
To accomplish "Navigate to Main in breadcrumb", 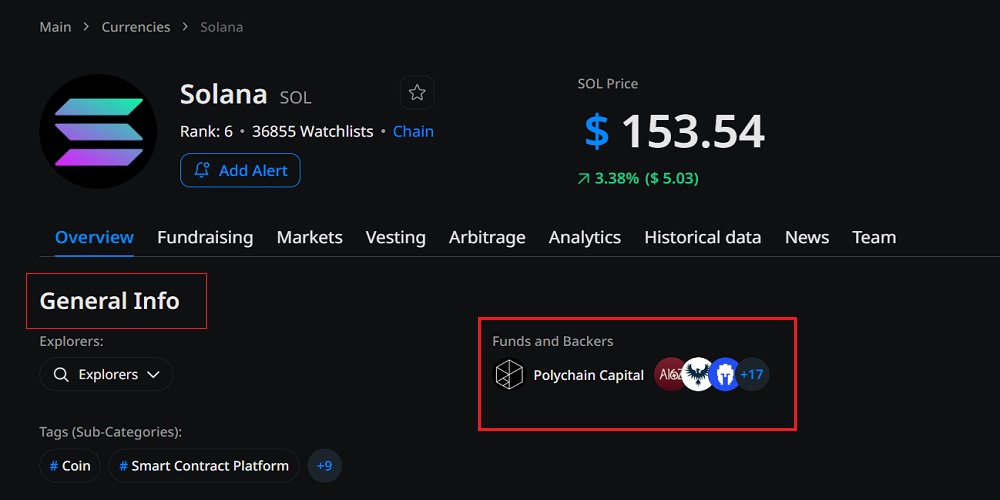I will click(55, 27).
